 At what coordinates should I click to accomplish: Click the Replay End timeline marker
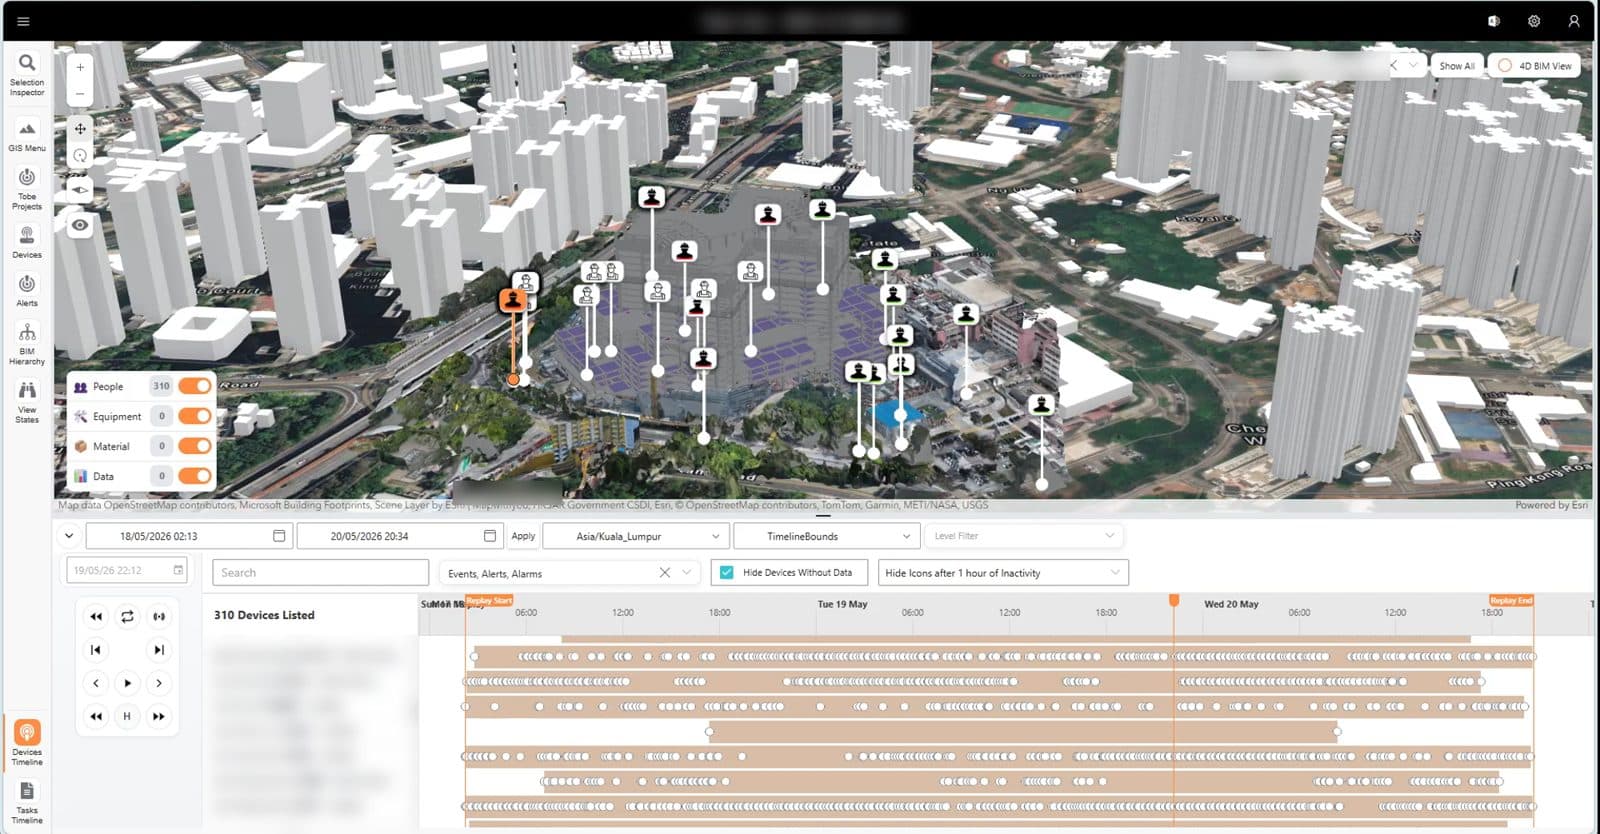pyautogui.click(x=1510, y=600)
